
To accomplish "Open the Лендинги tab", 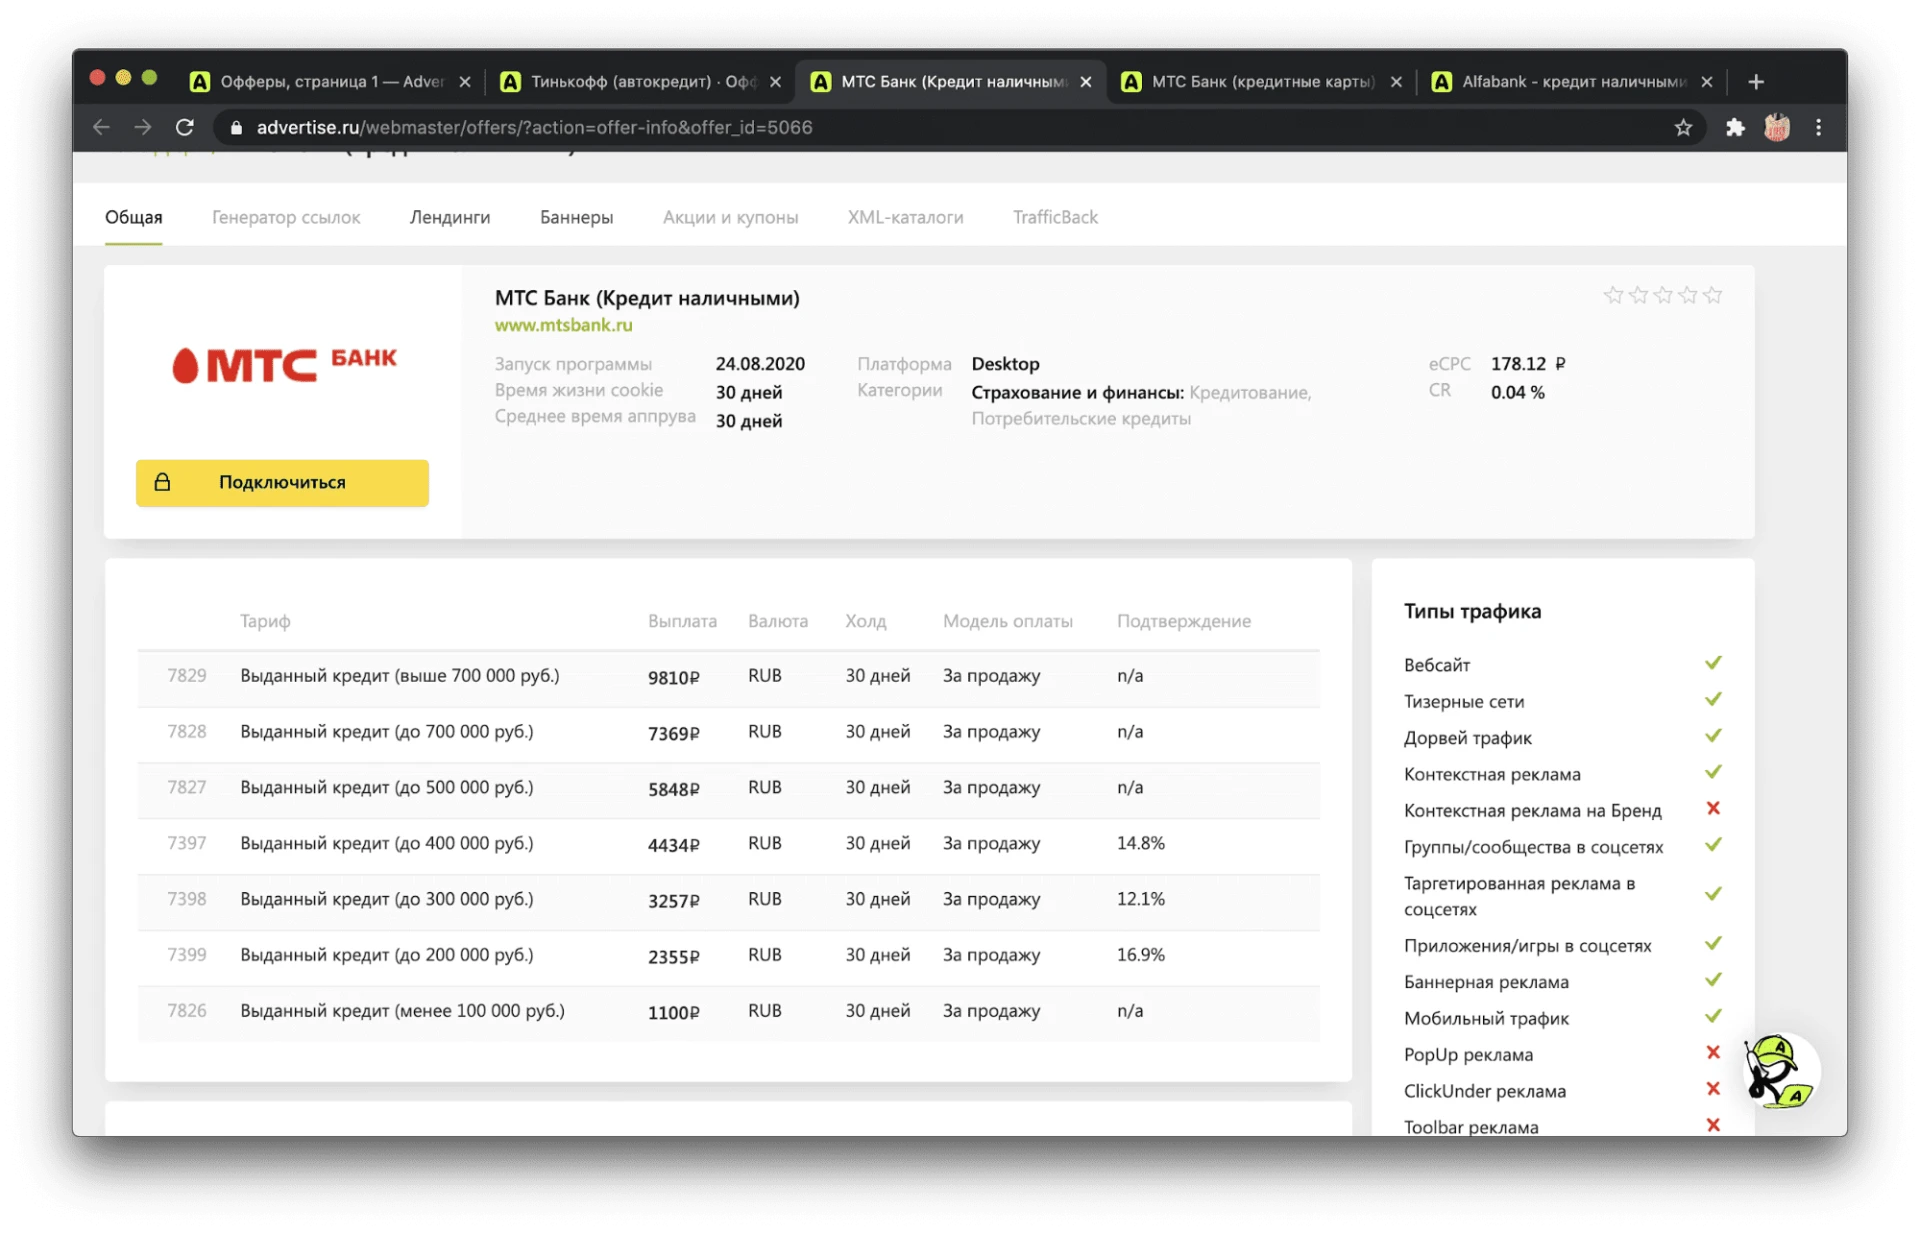I will point(450,217).
